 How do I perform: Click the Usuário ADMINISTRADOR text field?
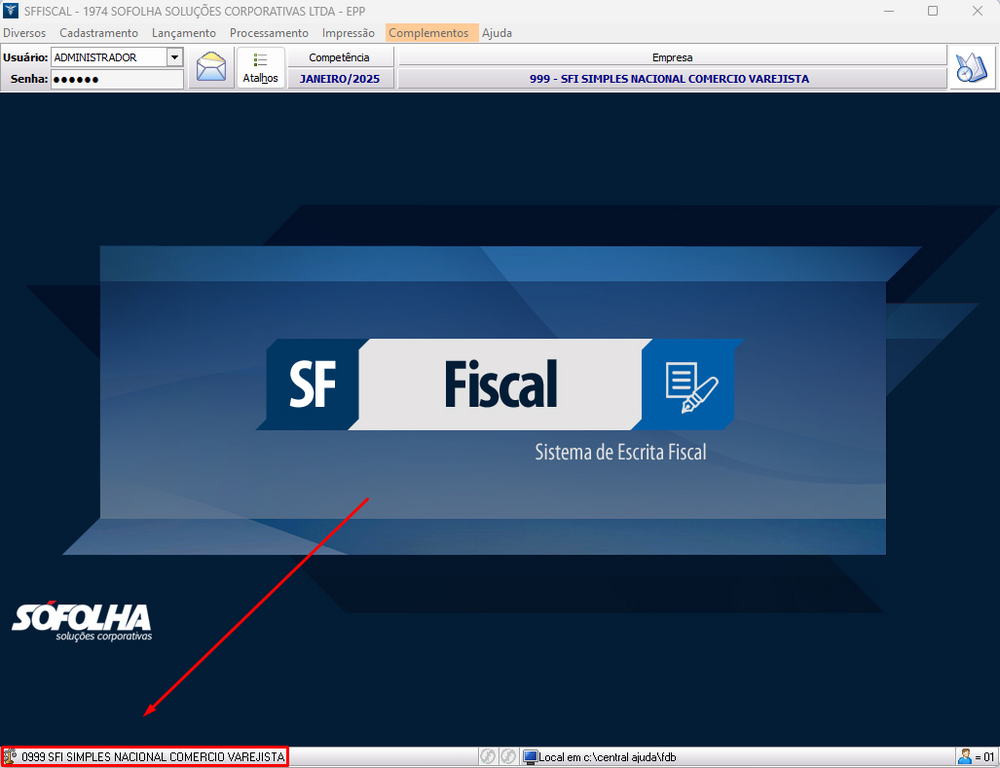click(x=108, y=58)
